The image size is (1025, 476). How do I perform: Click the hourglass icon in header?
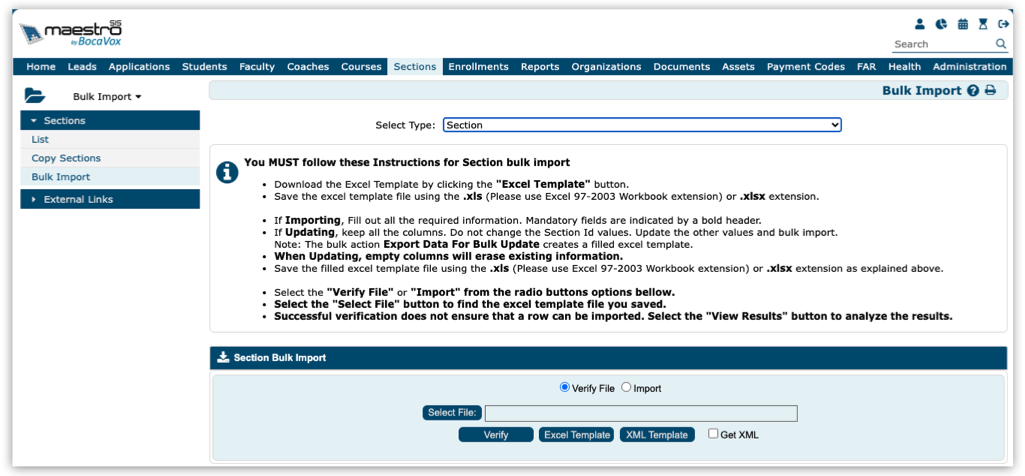click(983, 24)
